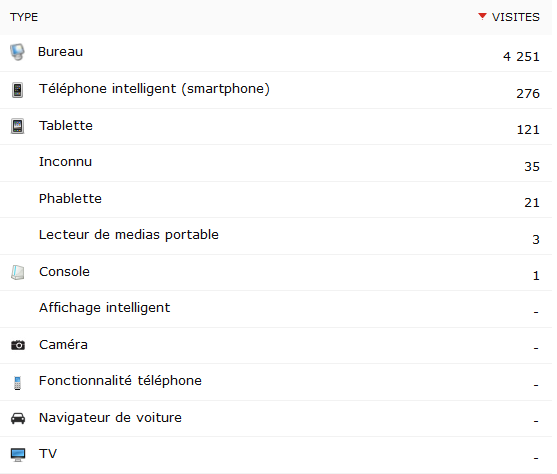Sort by the VISITES column header
The width and height of the screenshot is (557, 474).
[515, 17]
